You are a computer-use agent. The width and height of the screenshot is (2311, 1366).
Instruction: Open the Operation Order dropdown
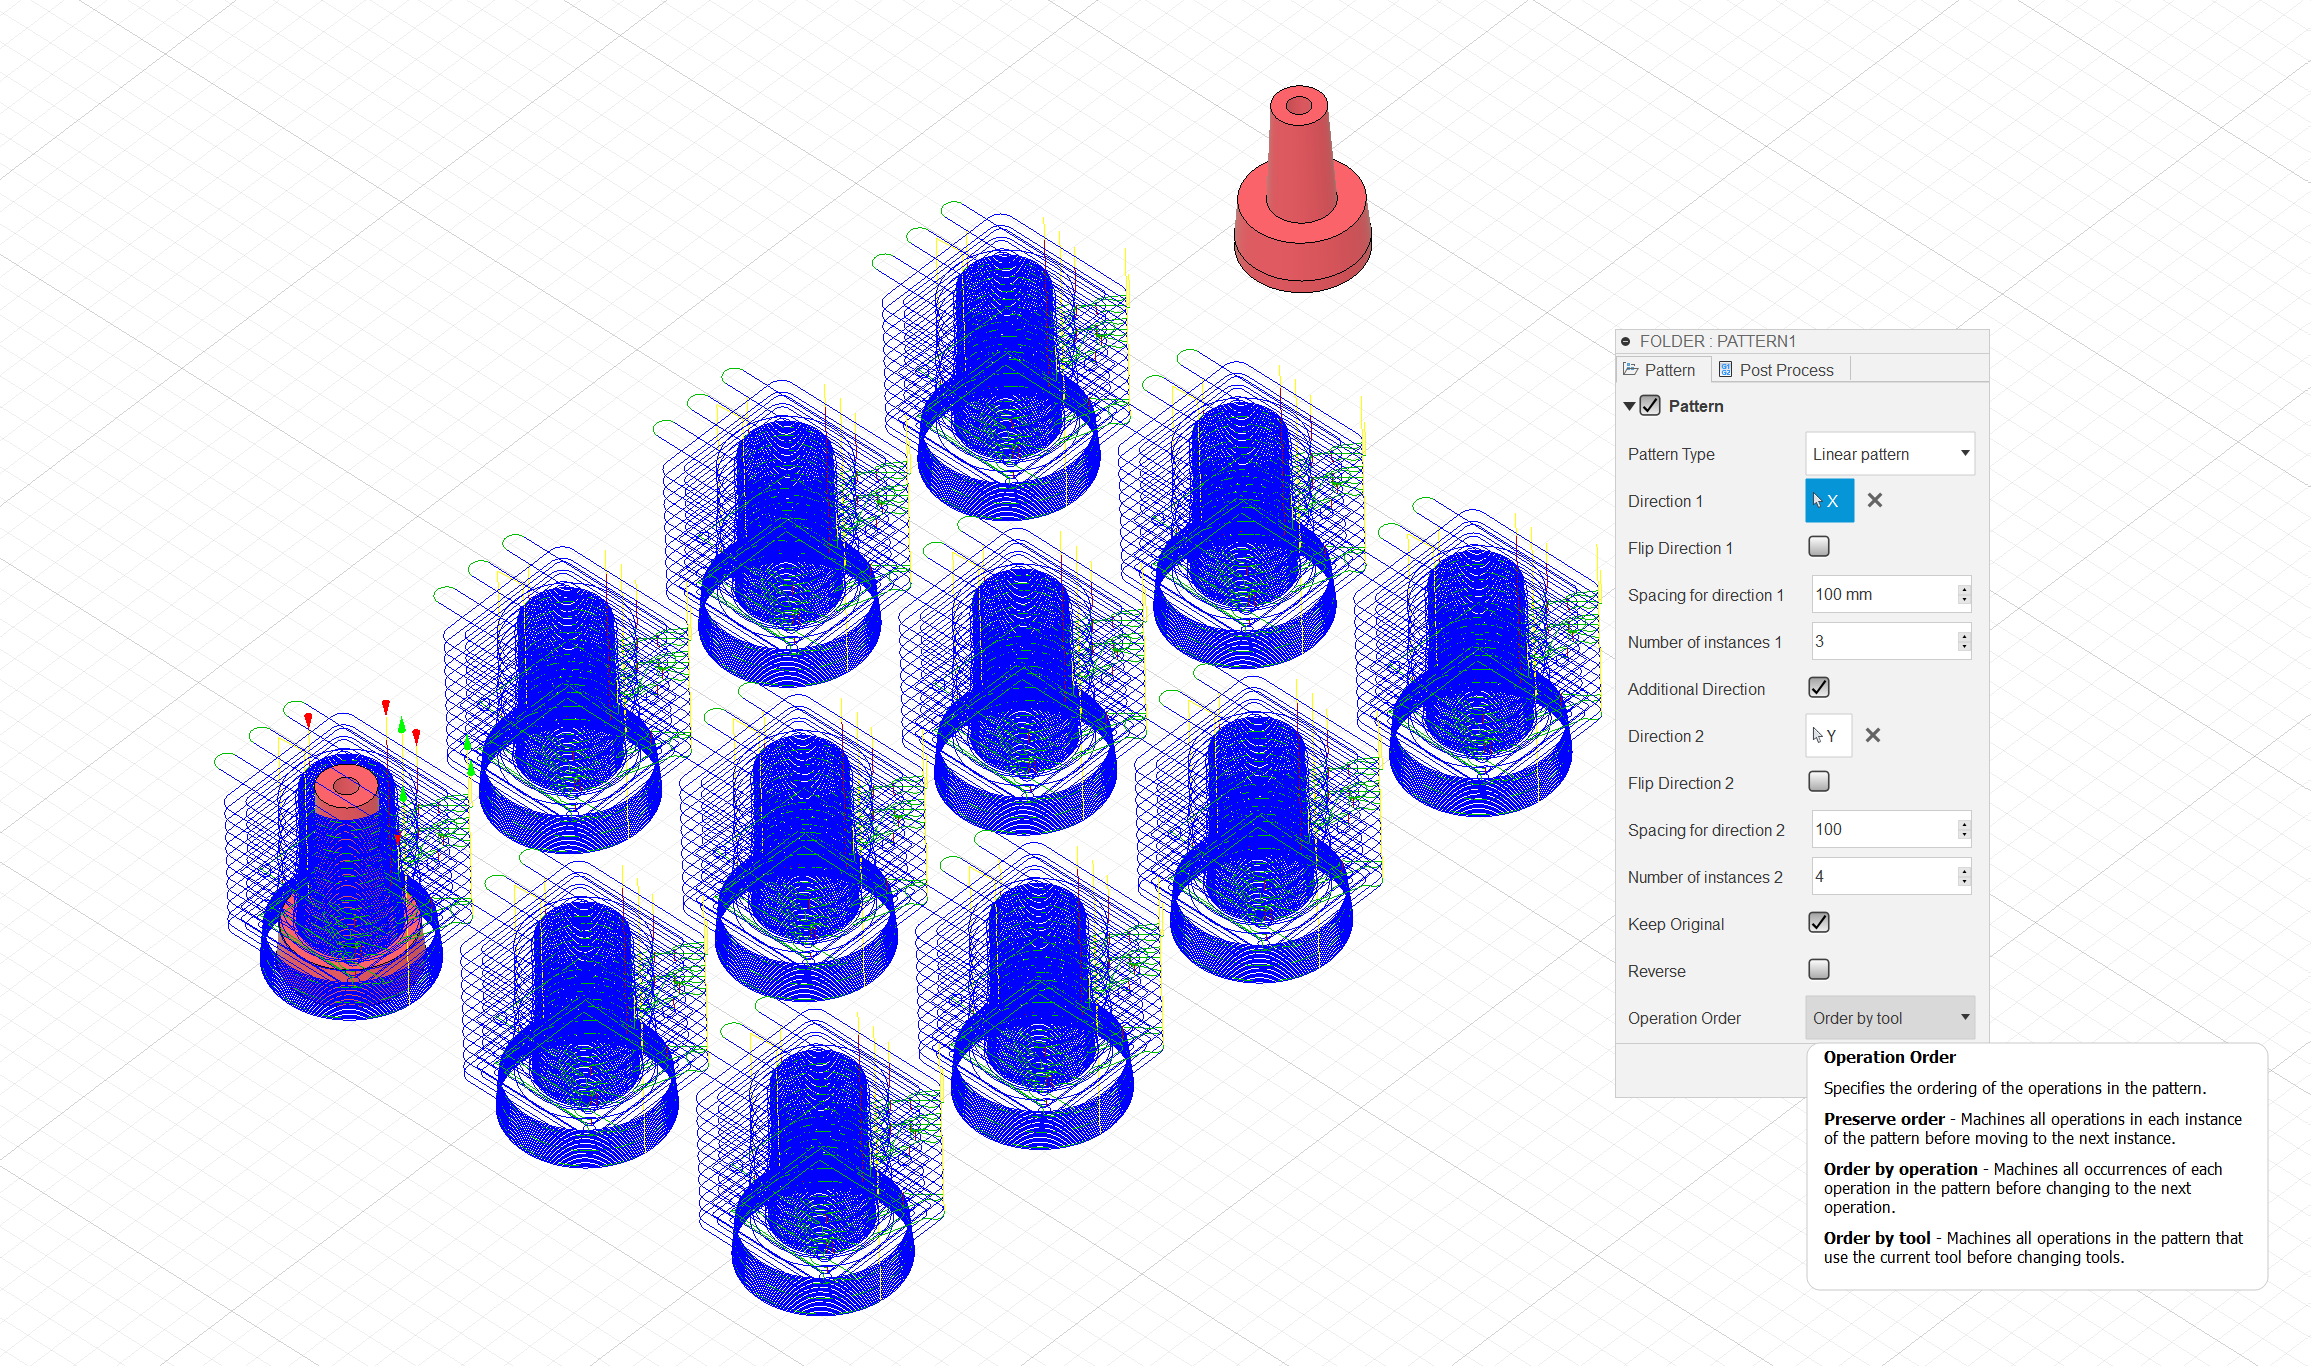pyautogui.click(x=1889, y=1018)
